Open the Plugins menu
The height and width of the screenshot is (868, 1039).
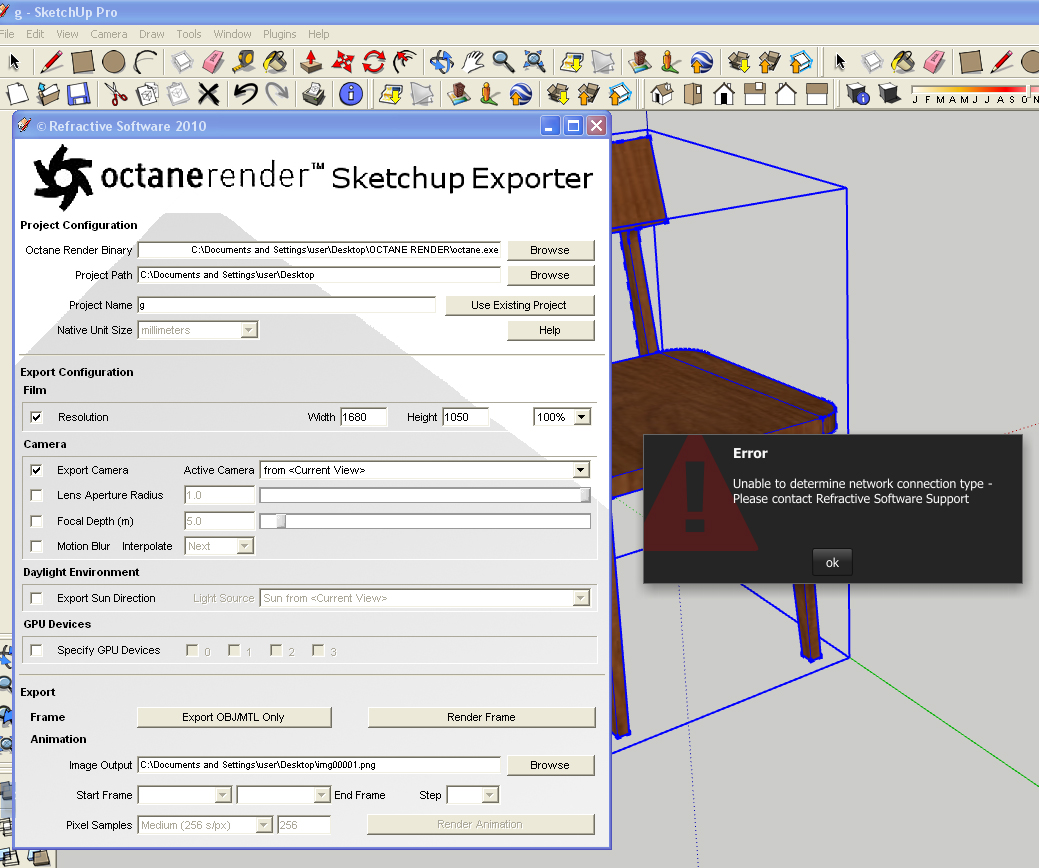pos(280,34)
